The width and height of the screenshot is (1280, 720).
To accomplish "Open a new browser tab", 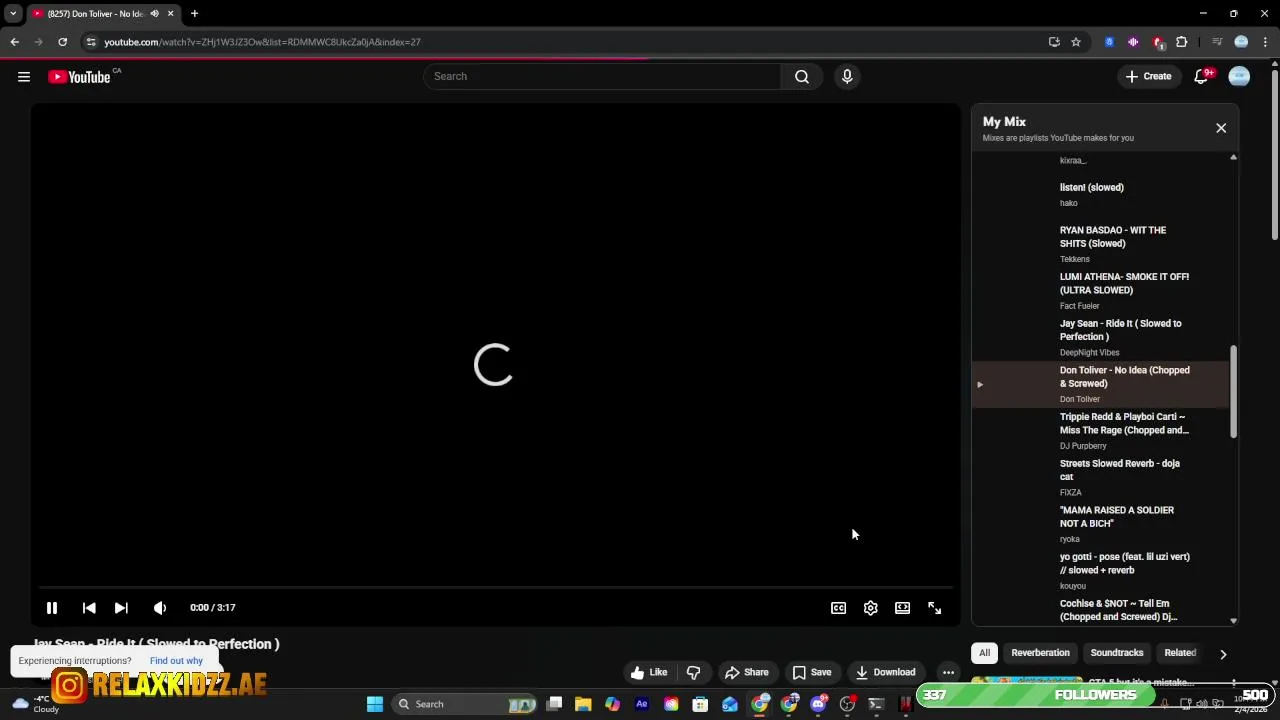I will (x=195, y=14).
